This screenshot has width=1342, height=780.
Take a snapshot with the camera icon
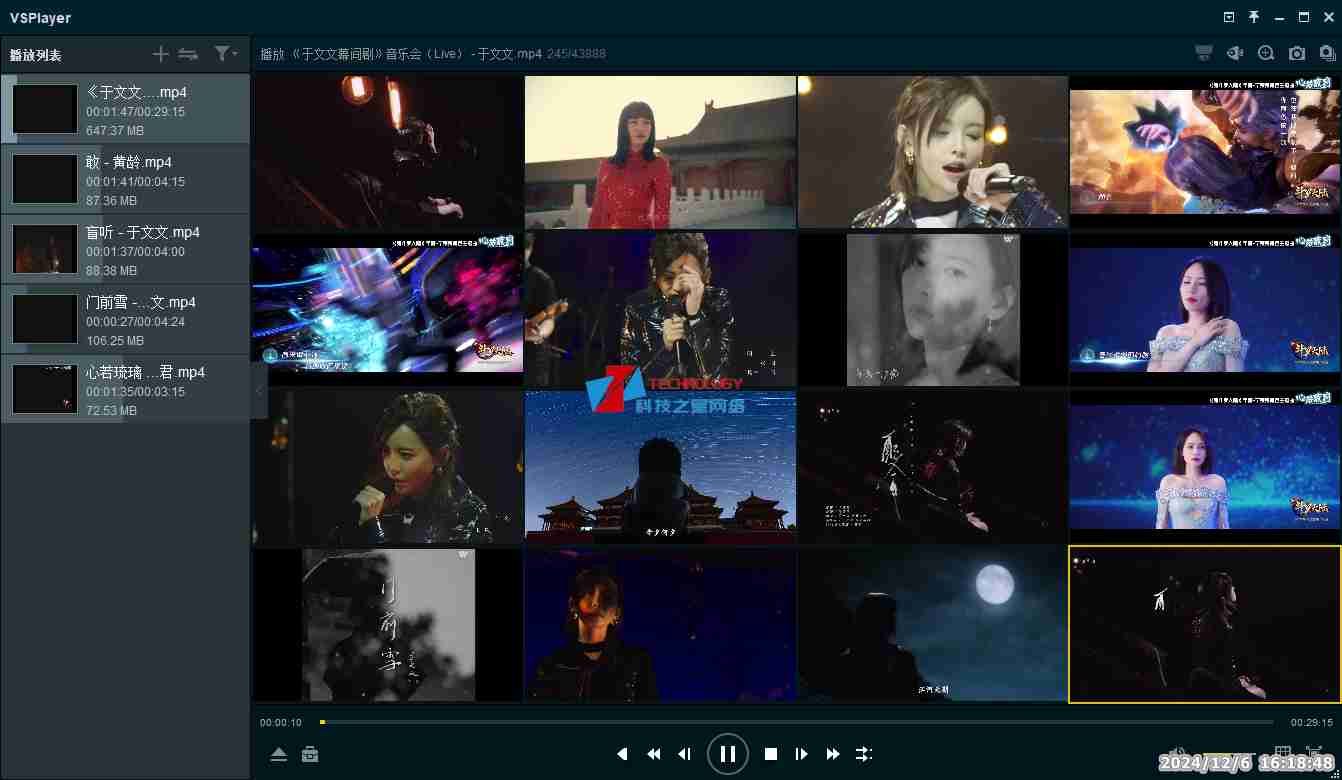tap(1297, 54)
